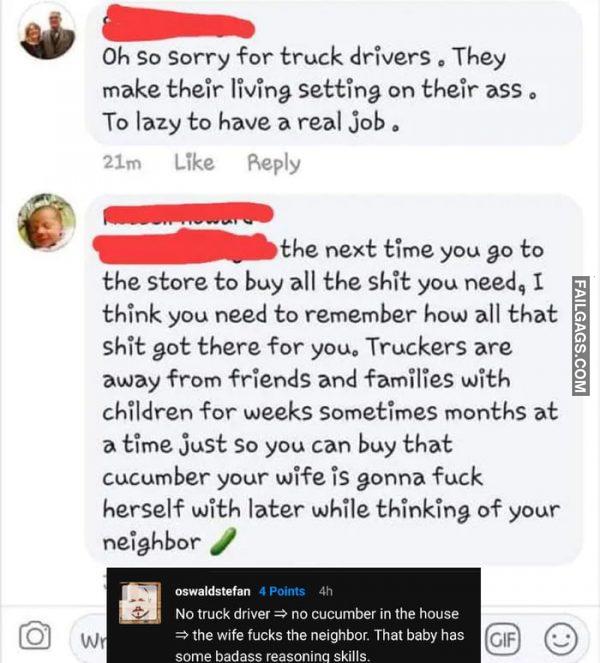Screen dimensions: 600x663
Task: Click the redacted name above first comment
Action: [178, 23]
